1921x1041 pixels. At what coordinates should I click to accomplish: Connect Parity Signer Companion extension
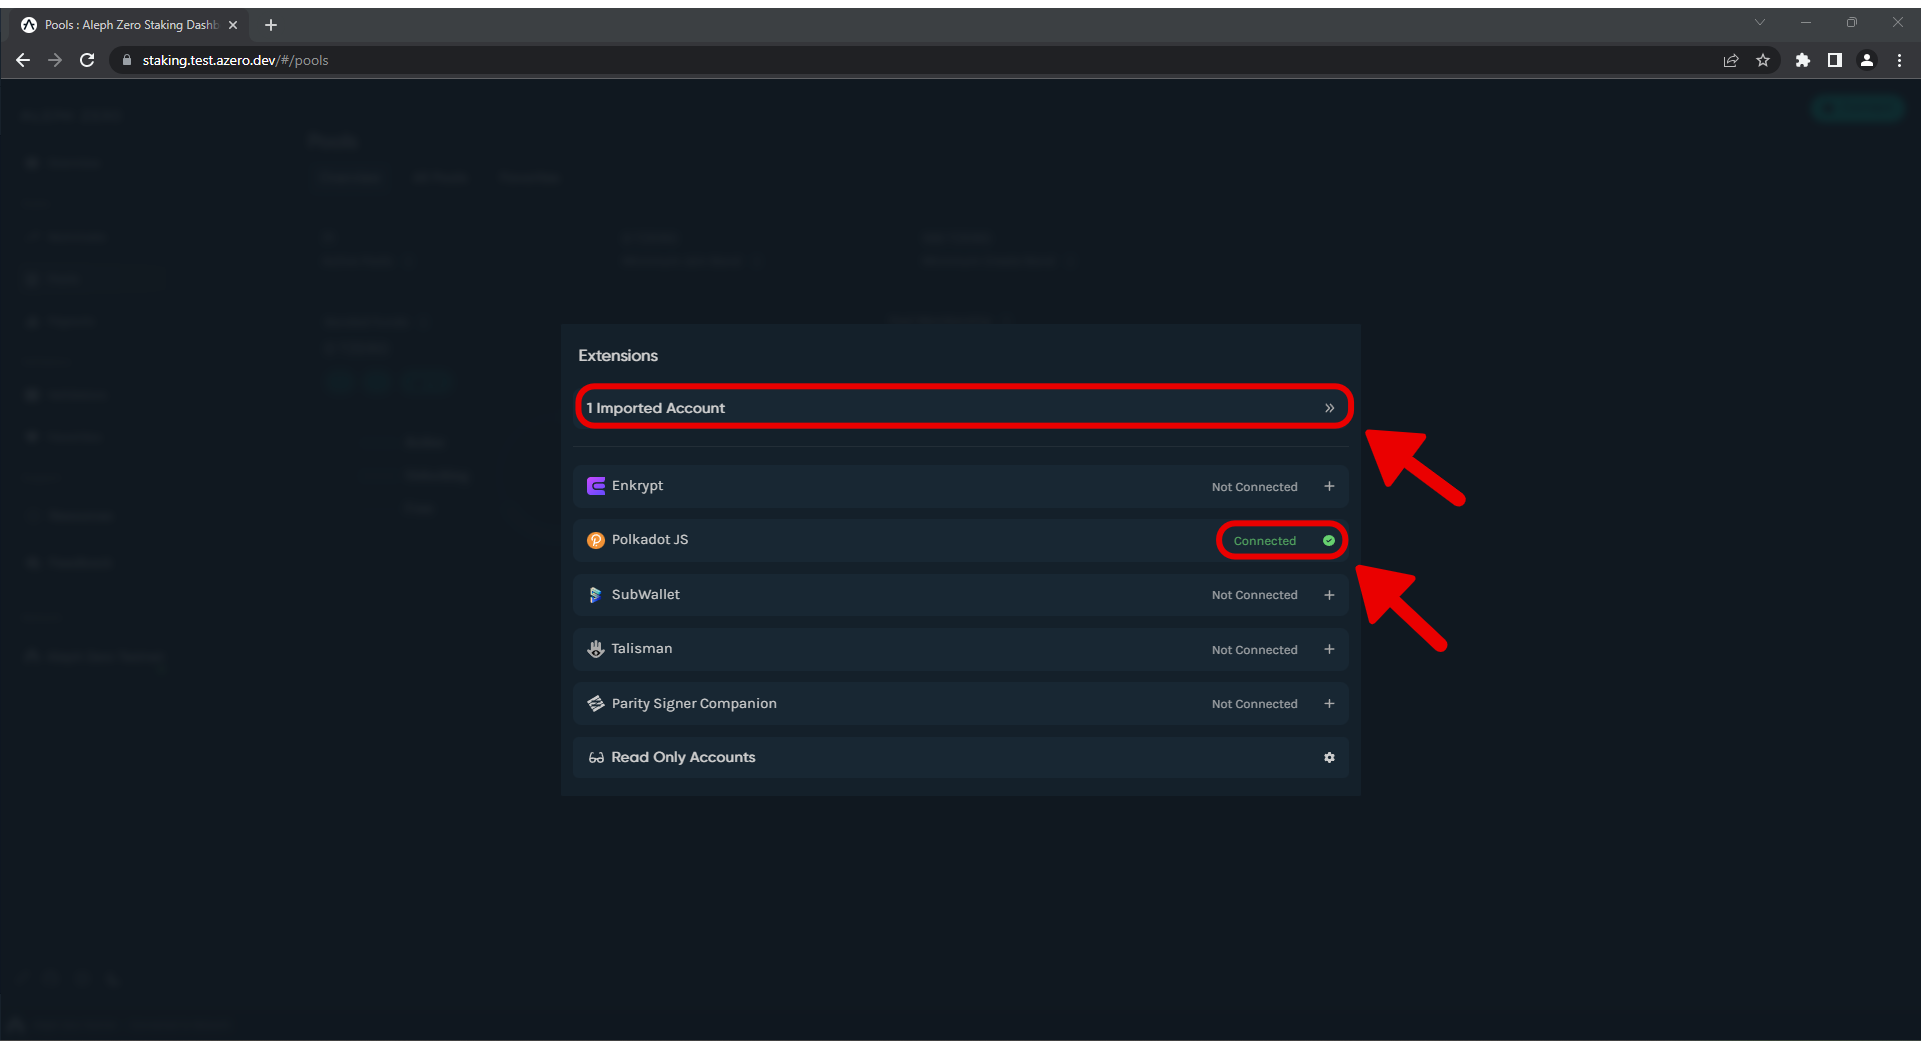click(1329, 704)
